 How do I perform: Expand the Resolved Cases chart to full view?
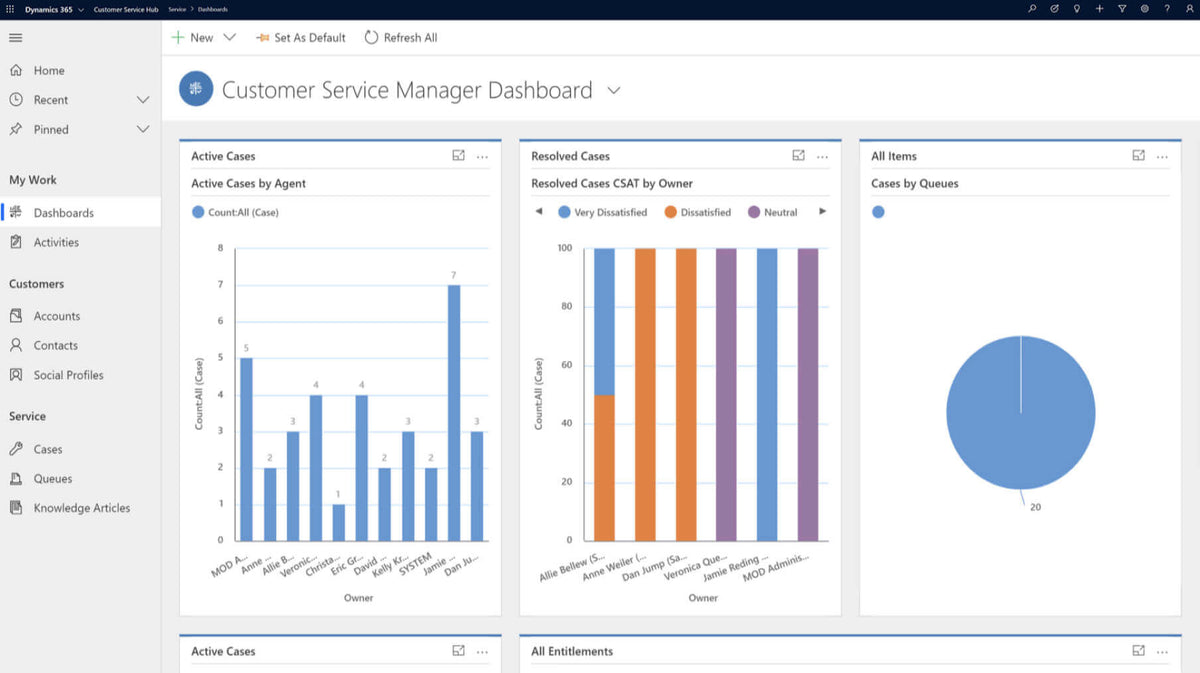(x=798, y=156)
